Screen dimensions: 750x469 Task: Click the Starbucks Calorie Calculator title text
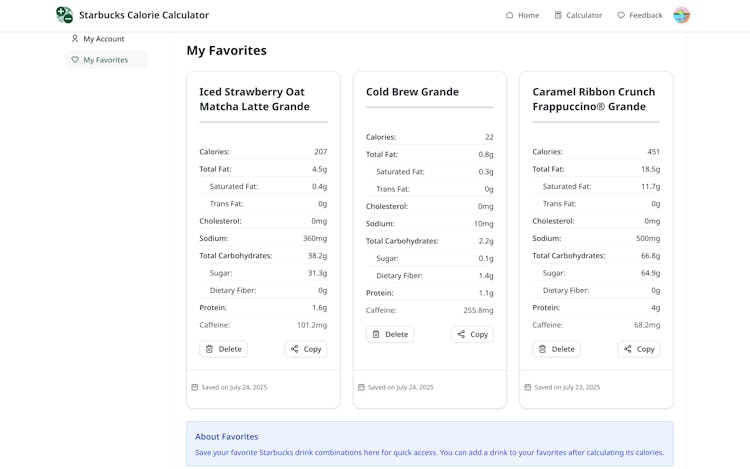(144, 15)
